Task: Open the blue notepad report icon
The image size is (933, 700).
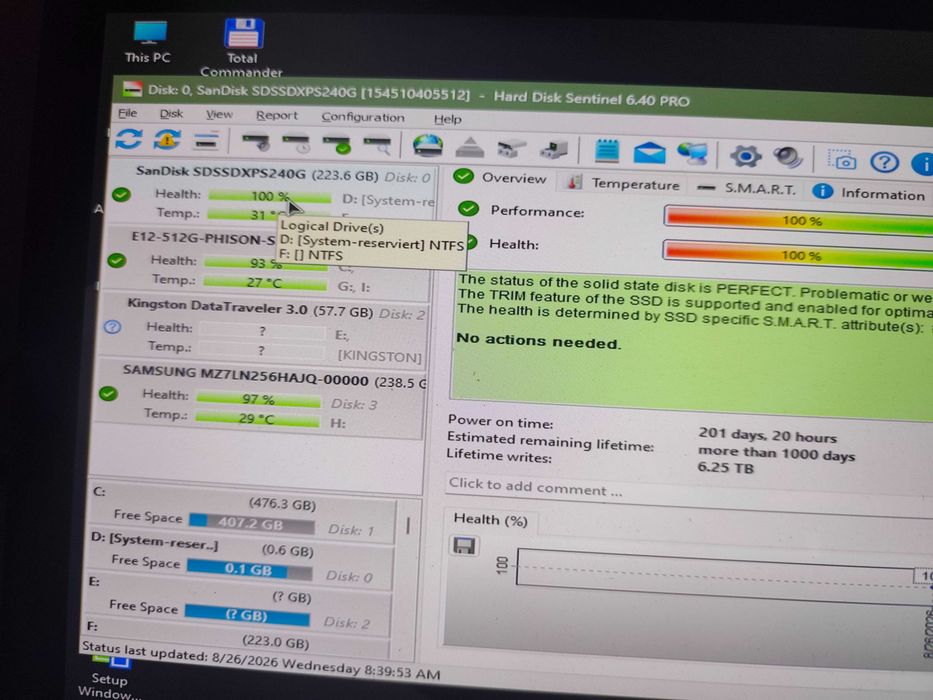Action: click(x=607, y=151)
